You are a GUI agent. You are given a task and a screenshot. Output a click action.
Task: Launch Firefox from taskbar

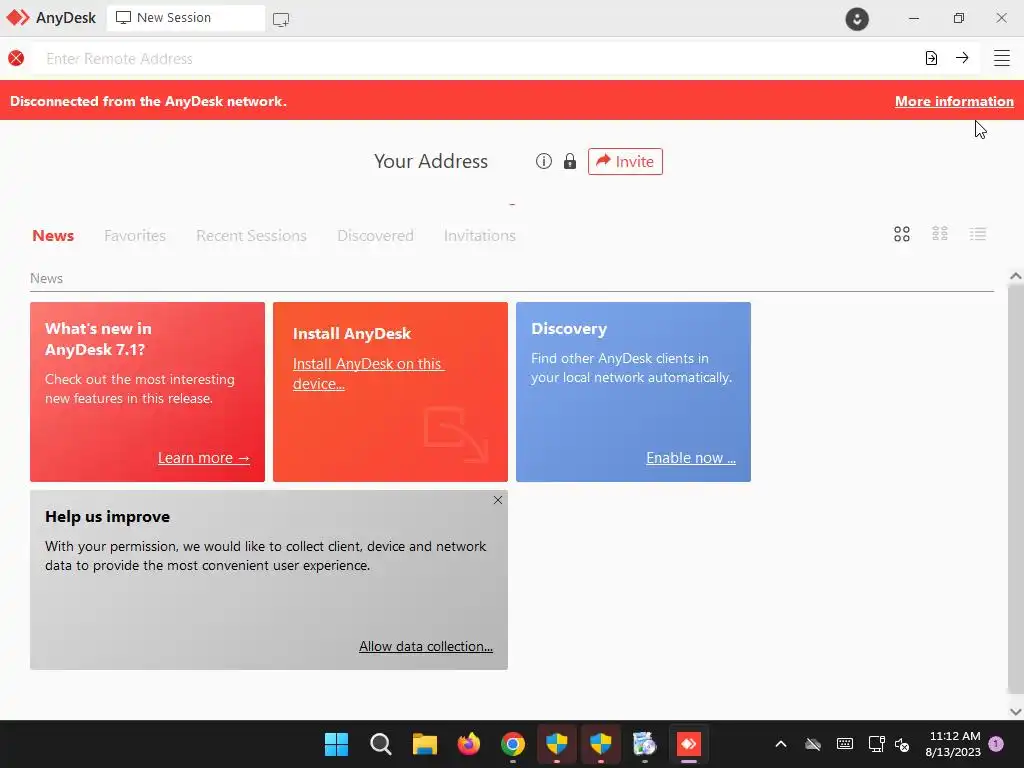[x=468, y=744]
